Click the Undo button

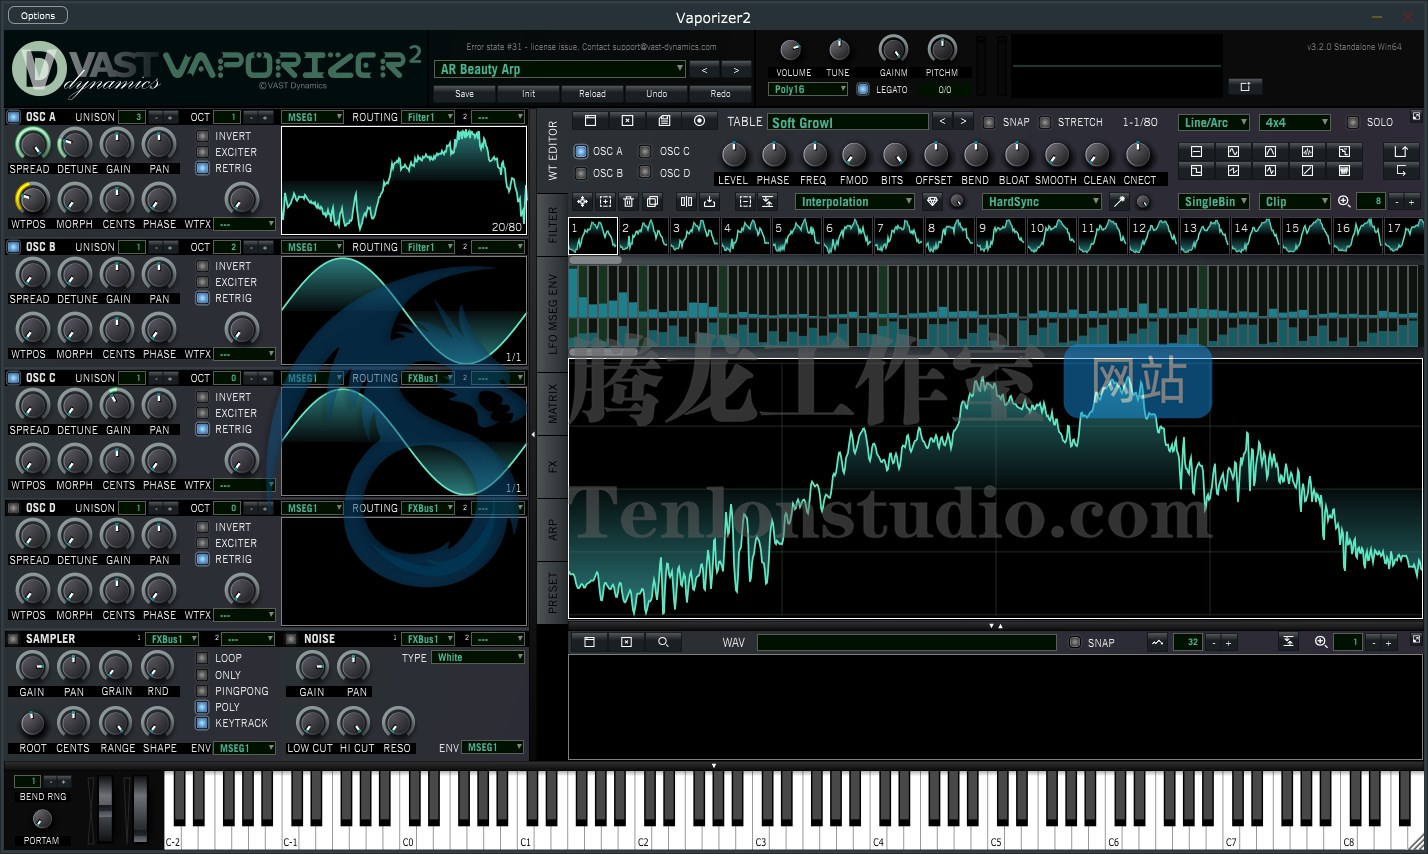656,93
